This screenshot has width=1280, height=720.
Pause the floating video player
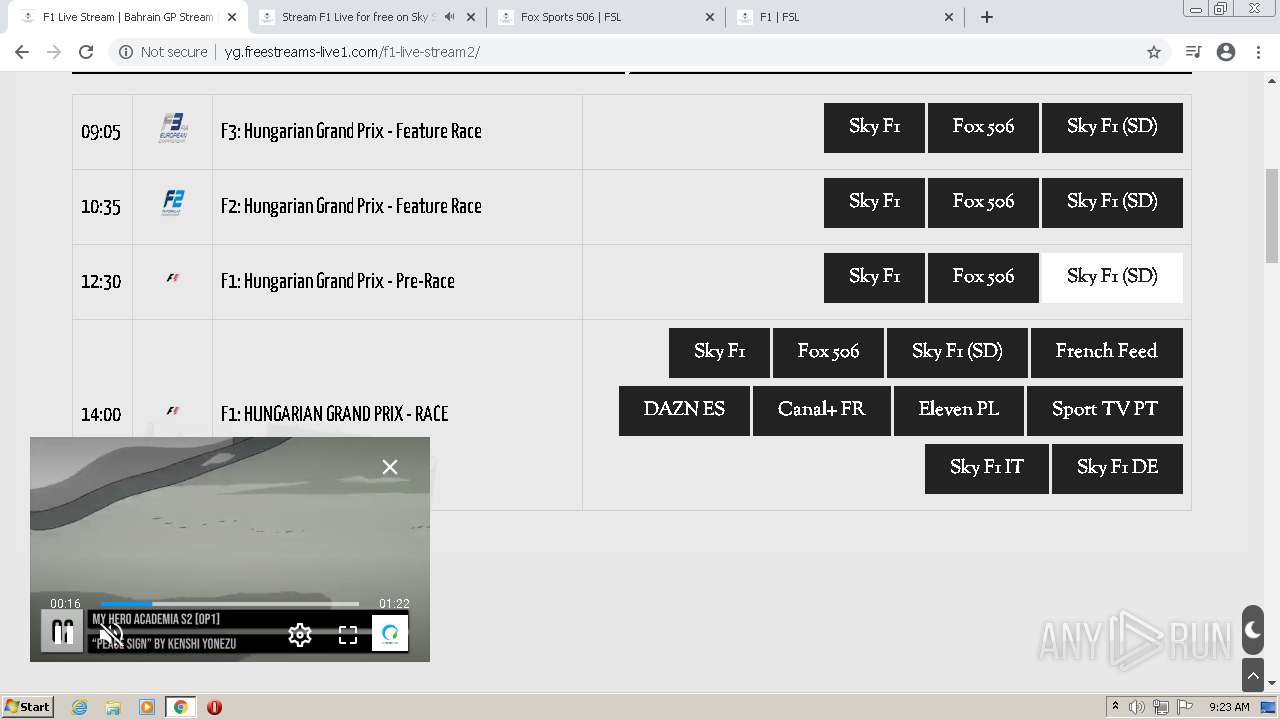point(62,633)
